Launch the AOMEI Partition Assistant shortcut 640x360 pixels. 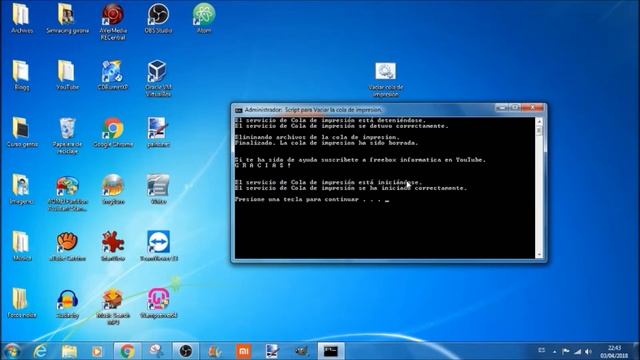[67, 193]
